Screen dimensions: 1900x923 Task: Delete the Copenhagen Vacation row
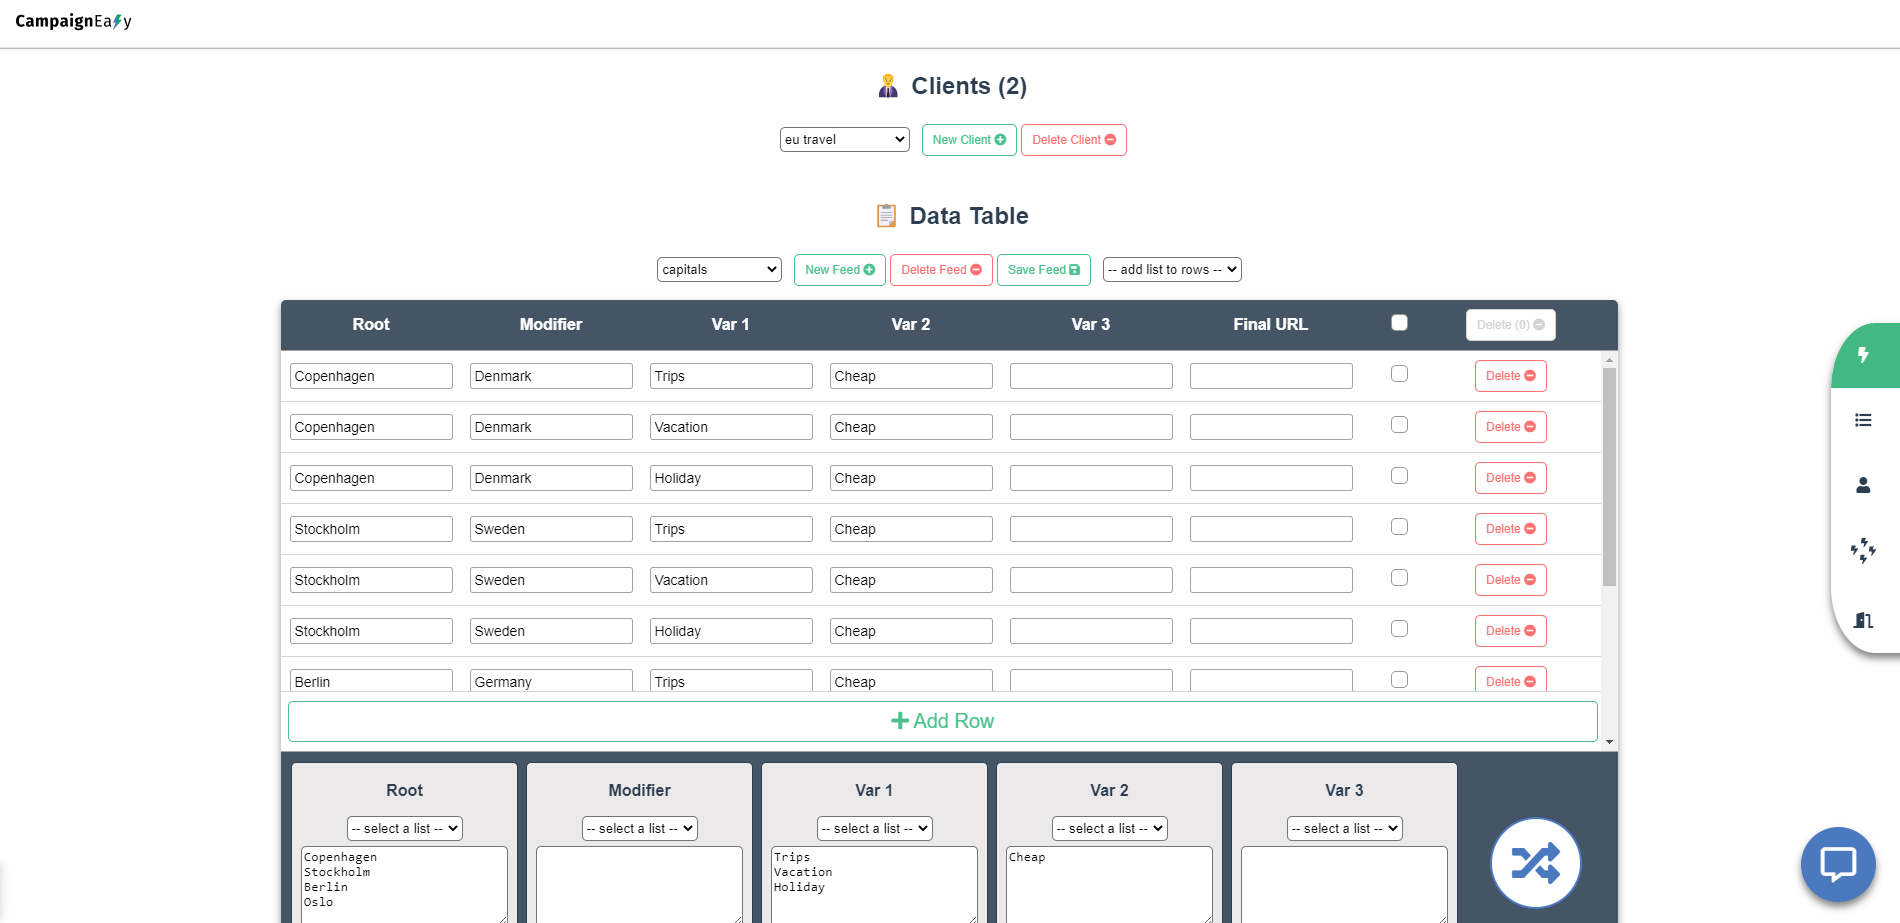(1510, 427)
